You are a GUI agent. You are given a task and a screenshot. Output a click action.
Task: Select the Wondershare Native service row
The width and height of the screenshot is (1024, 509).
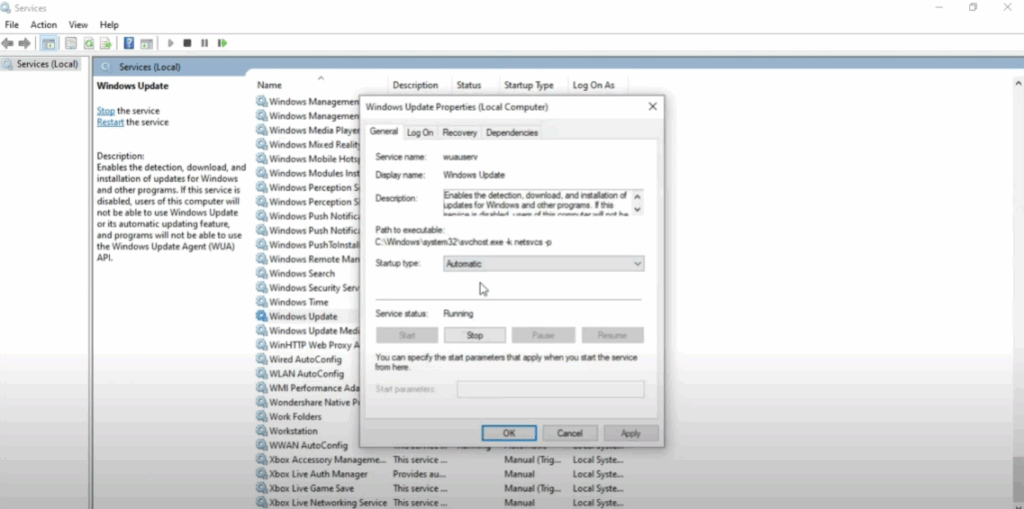tap(307, 402)
